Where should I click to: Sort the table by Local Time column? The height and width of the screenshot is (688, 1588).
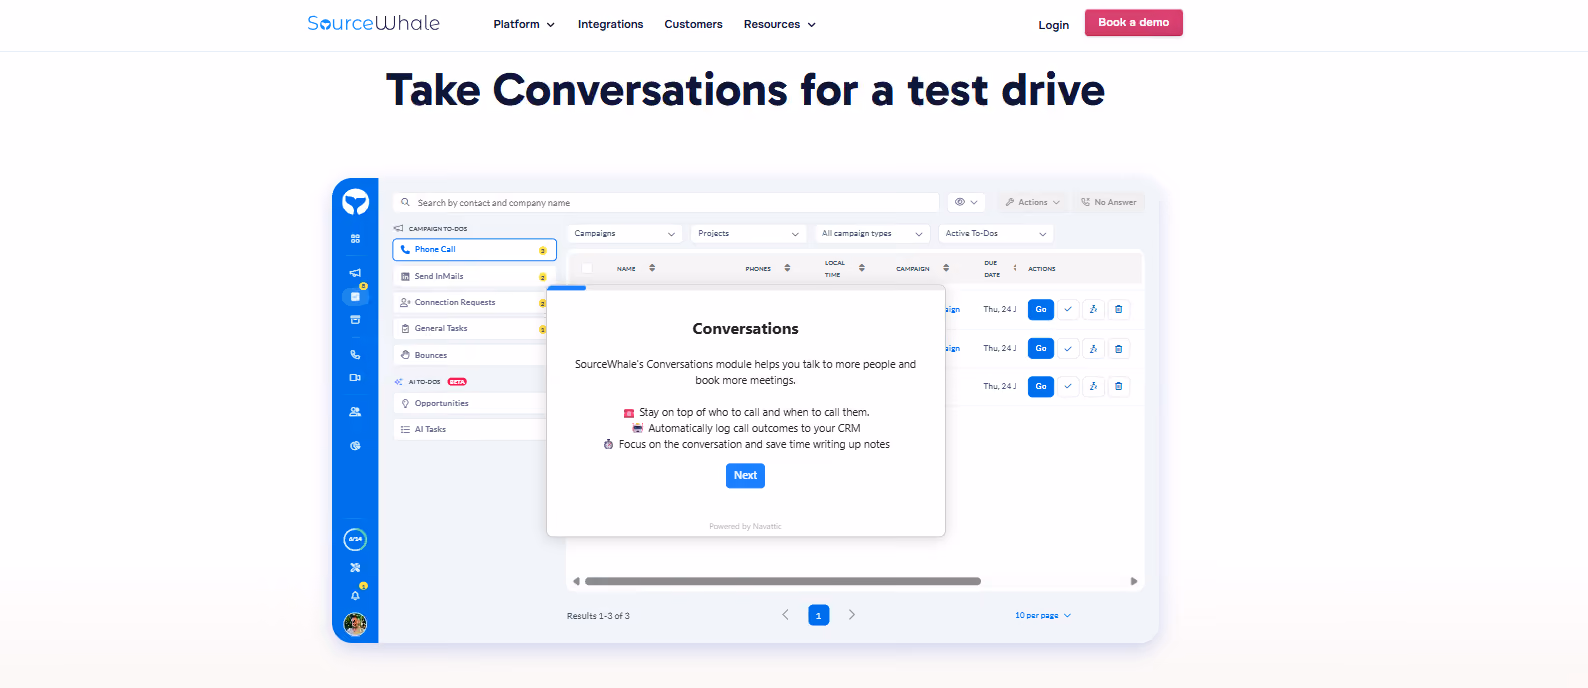(862, 268)
